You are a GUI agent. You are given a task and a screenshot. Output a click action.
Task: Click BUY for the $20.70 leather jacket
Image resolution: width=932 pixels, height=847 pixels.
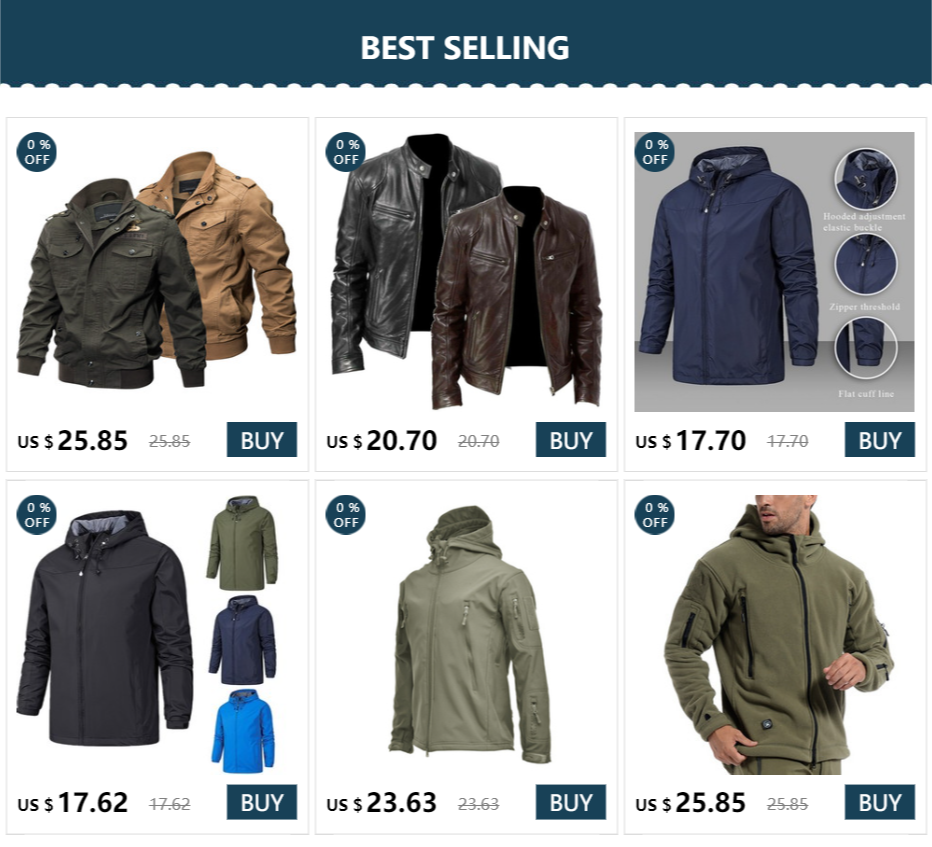[571, 439]
